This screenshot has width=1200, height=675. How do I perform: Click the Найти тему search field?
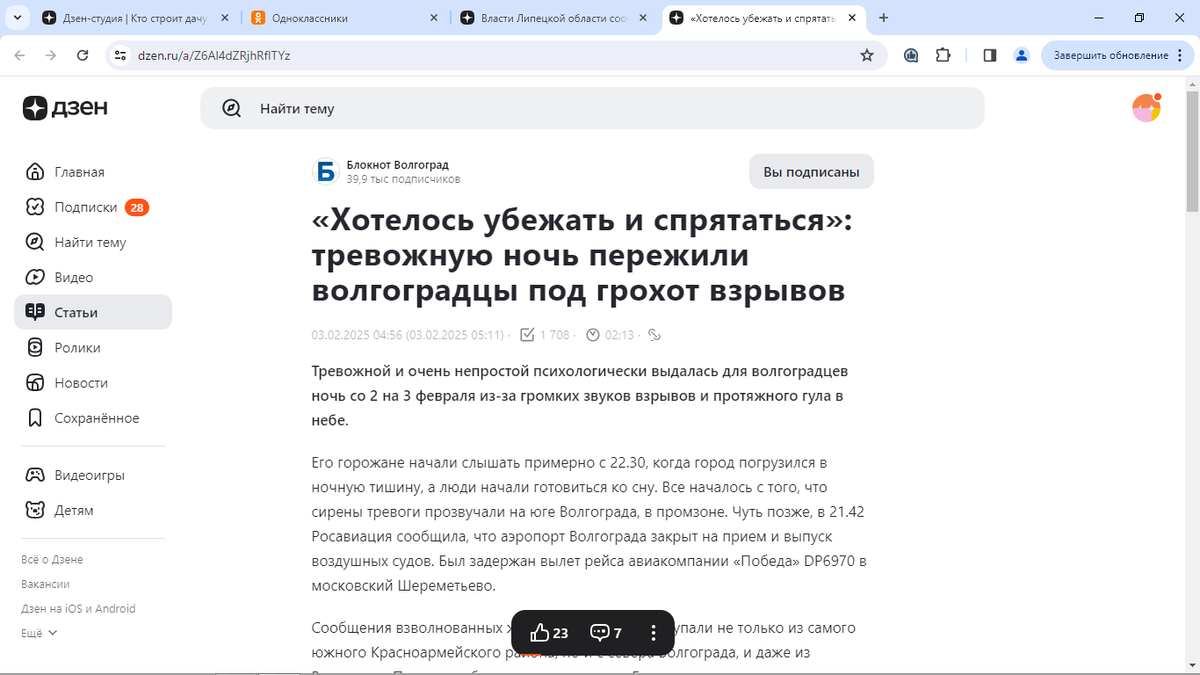click(x=592, y=108)
